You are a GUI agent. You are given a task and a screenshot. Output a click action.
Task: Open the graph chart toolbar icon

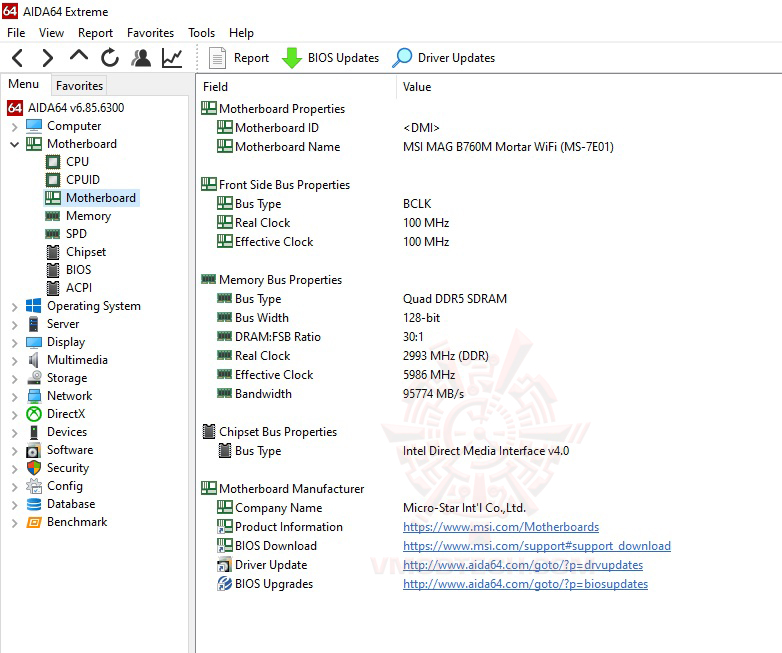172,58
